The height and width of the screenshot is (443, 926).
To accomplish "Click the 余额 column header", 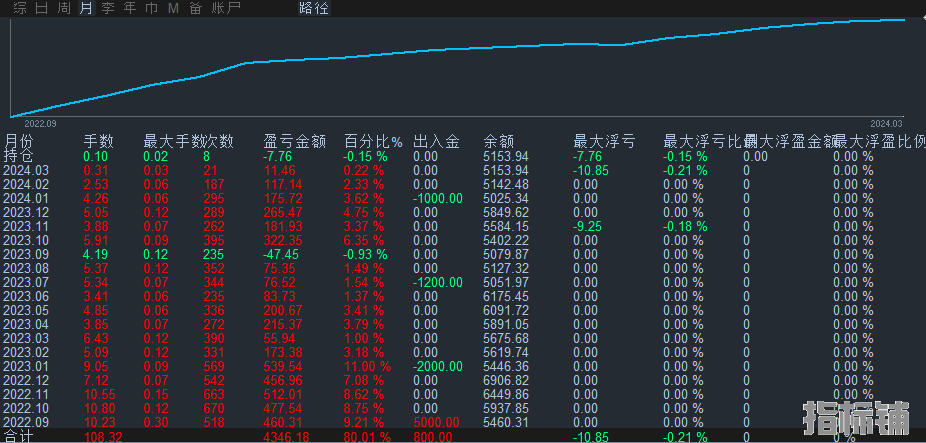I will (x=499, y=142).
